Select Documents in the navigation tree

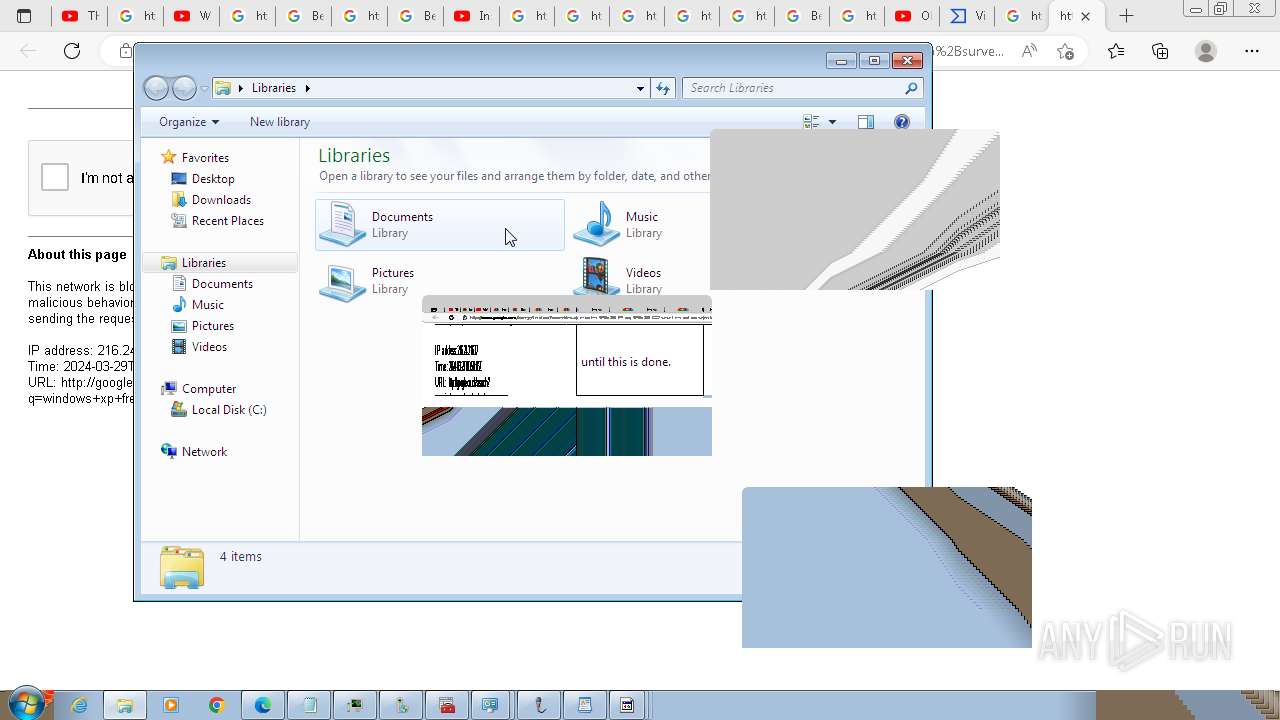point(222,284)
